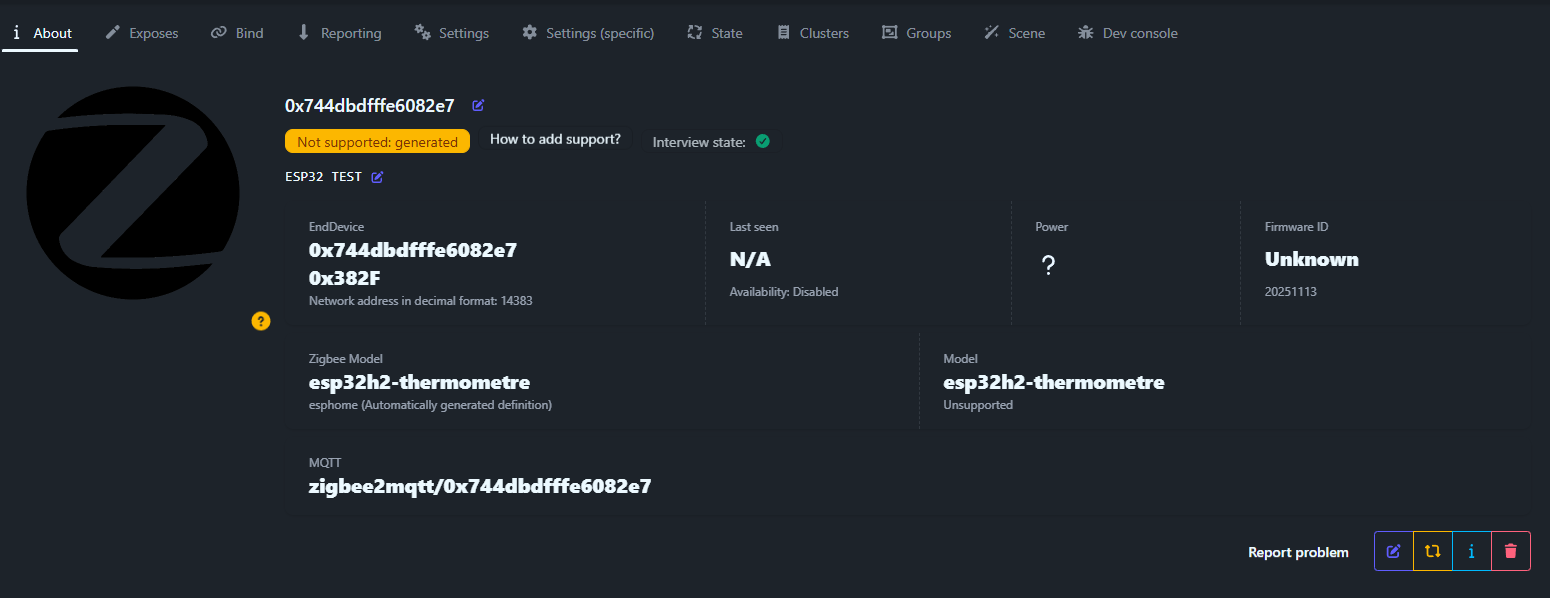This screenshot has height=598, width=1550.
Task: Open the Clusters tab
Action: coord(813,33)
